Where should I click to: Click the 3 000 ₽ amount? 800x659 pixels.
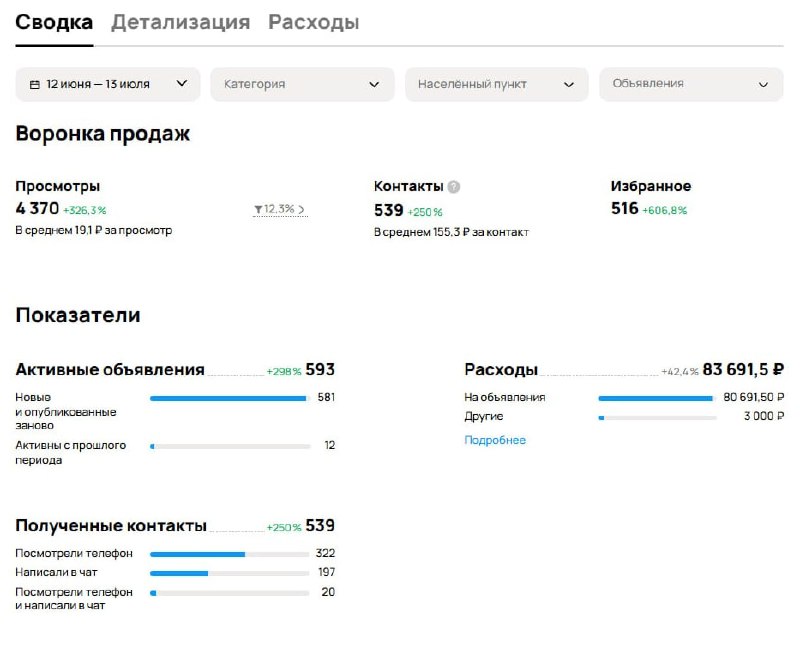pos(764,416)
